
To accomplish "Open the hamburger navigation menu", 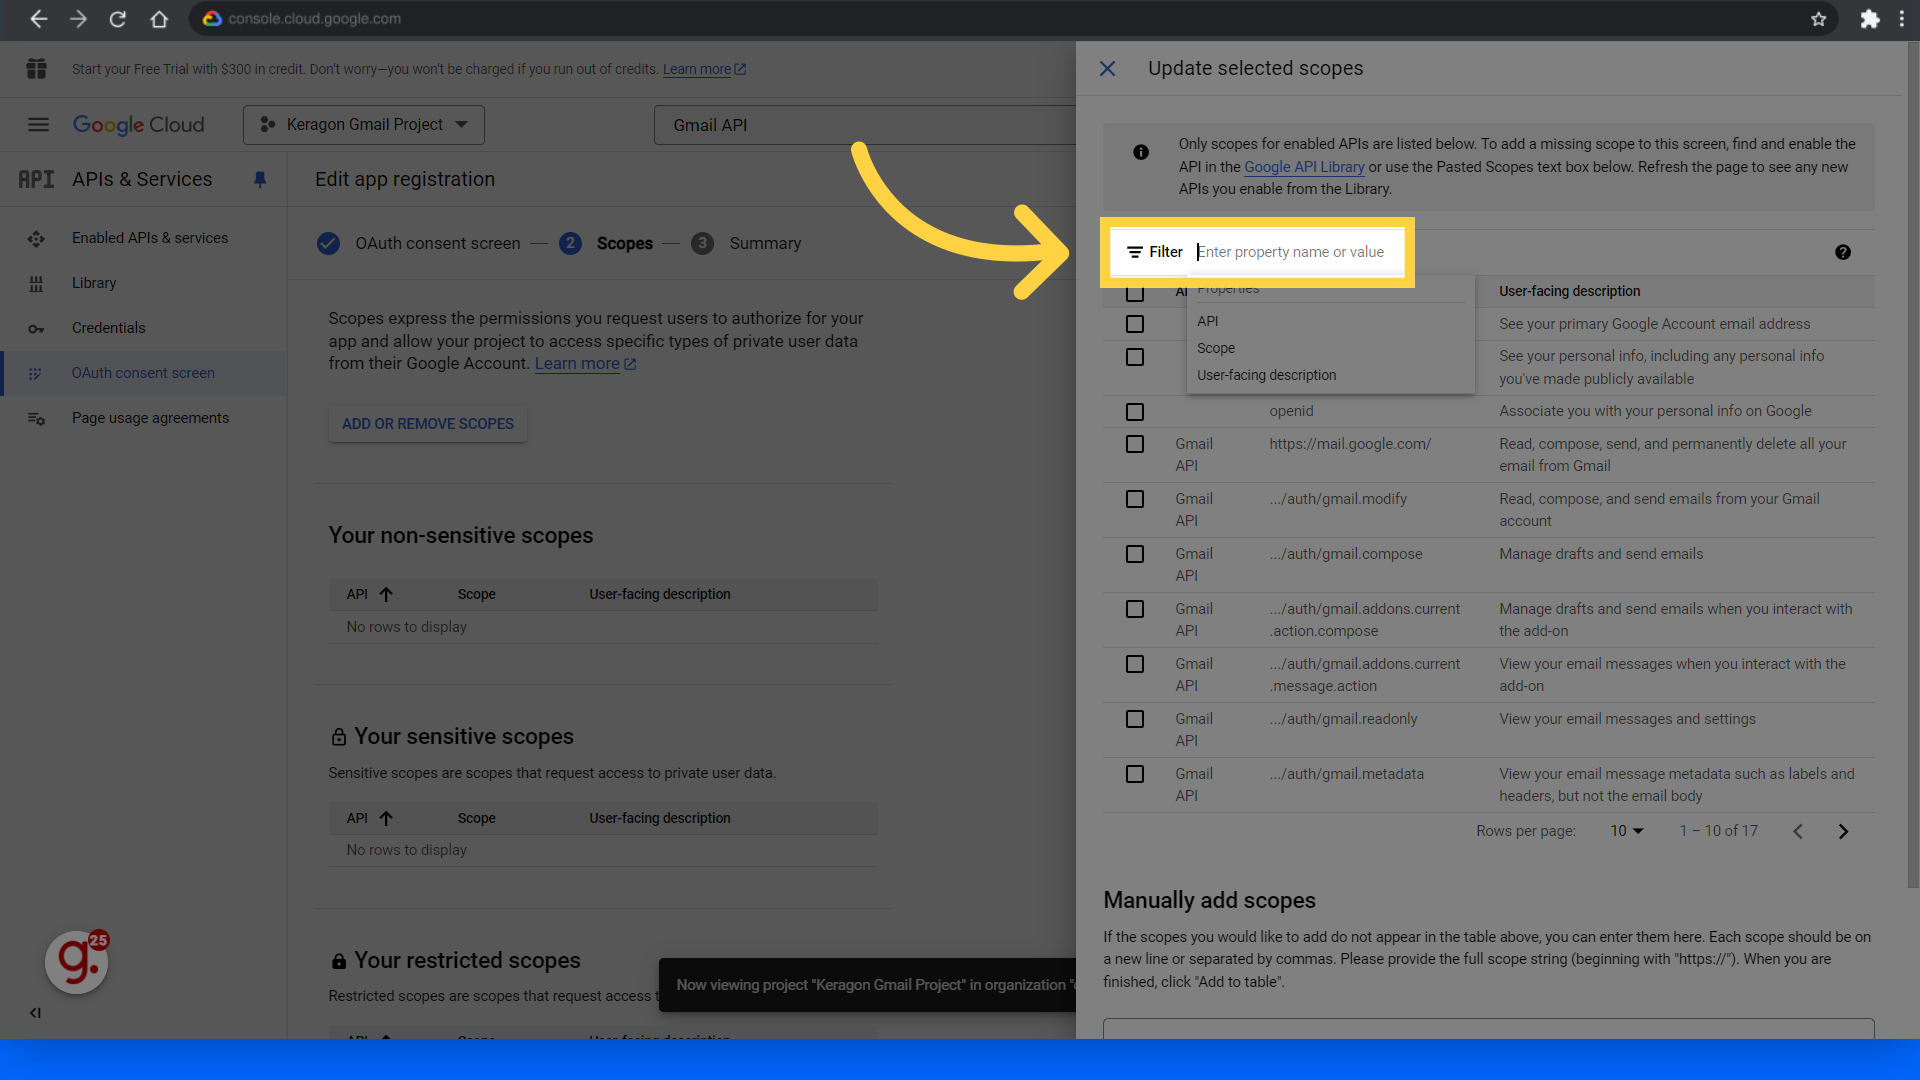I will [x=38, y=125].
